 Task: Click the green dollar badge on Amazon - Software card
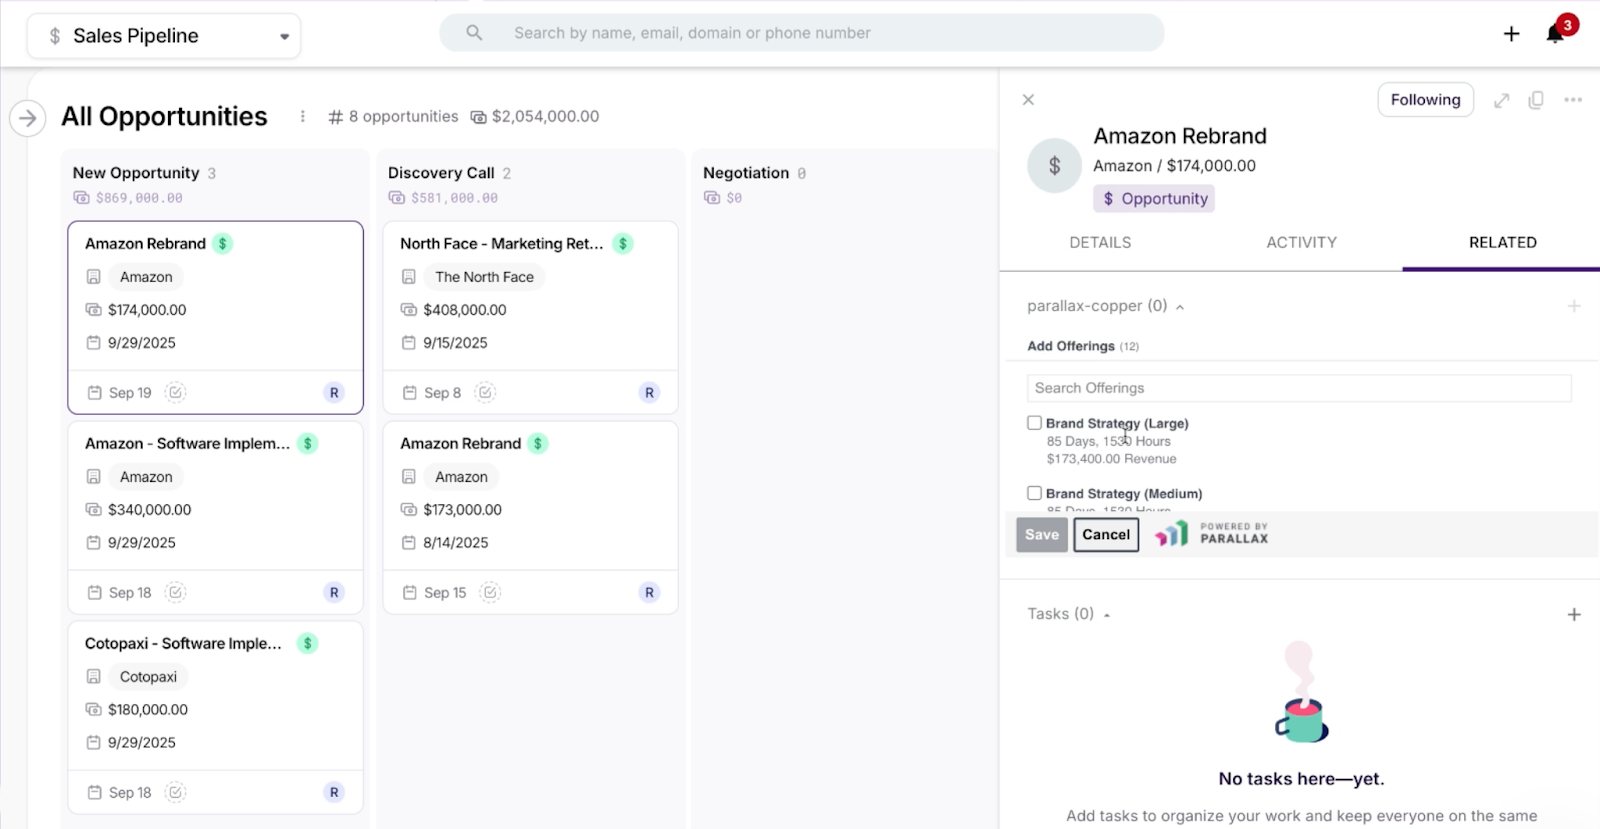[x=308, y=443]
